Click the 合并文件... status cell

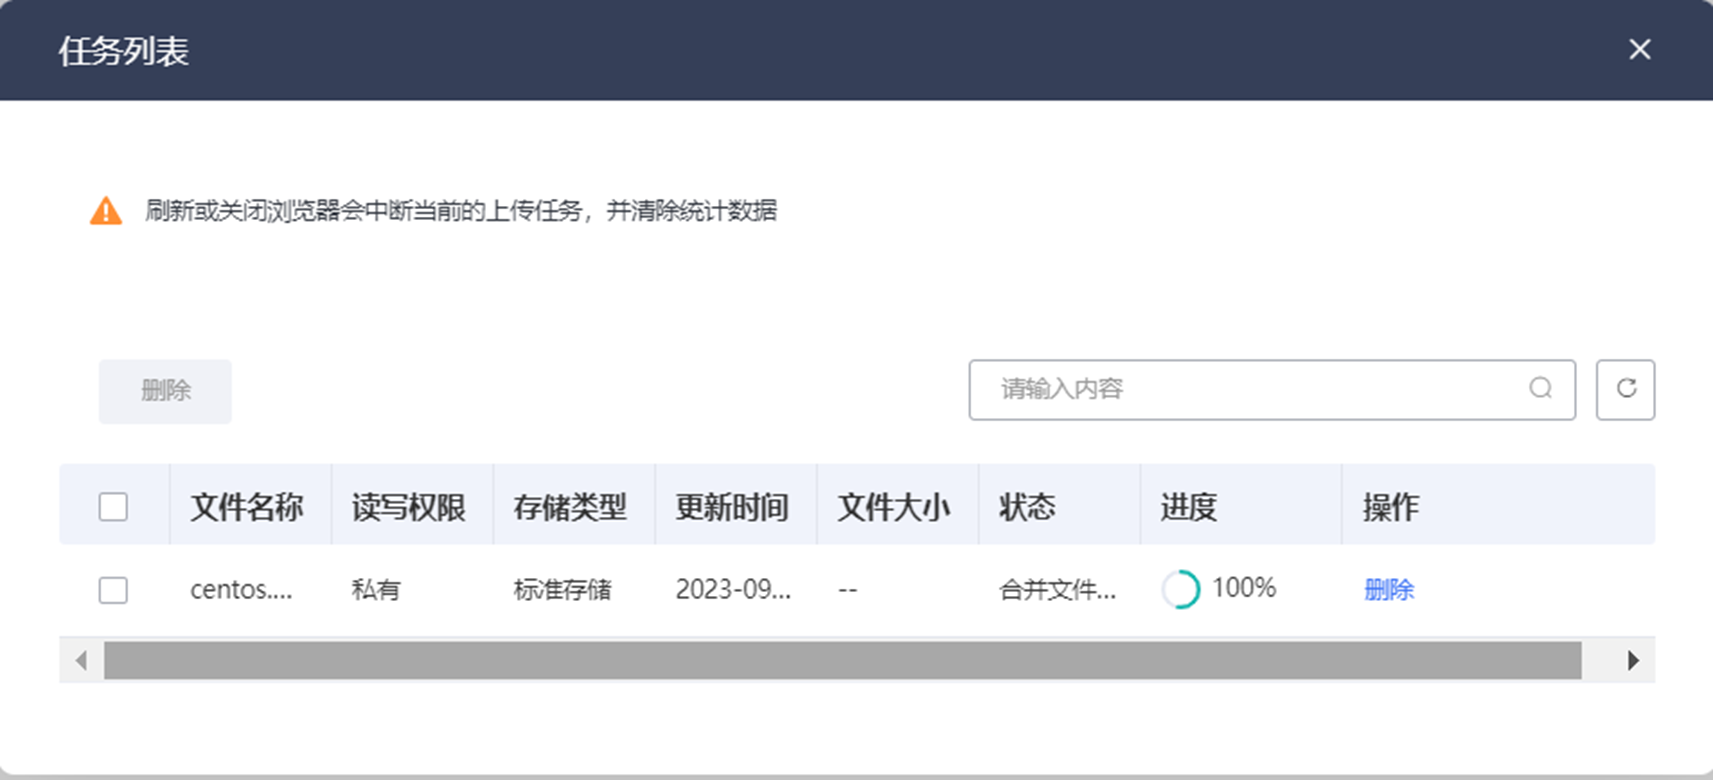(x=1057, y=590)
